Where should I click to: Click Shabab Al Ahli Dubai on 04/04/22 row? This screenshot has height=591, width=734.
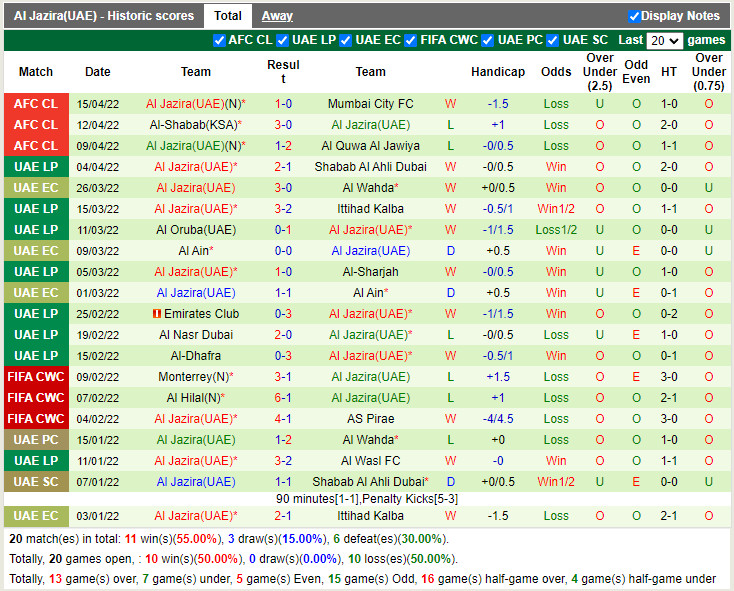click(x=370, y=167)
